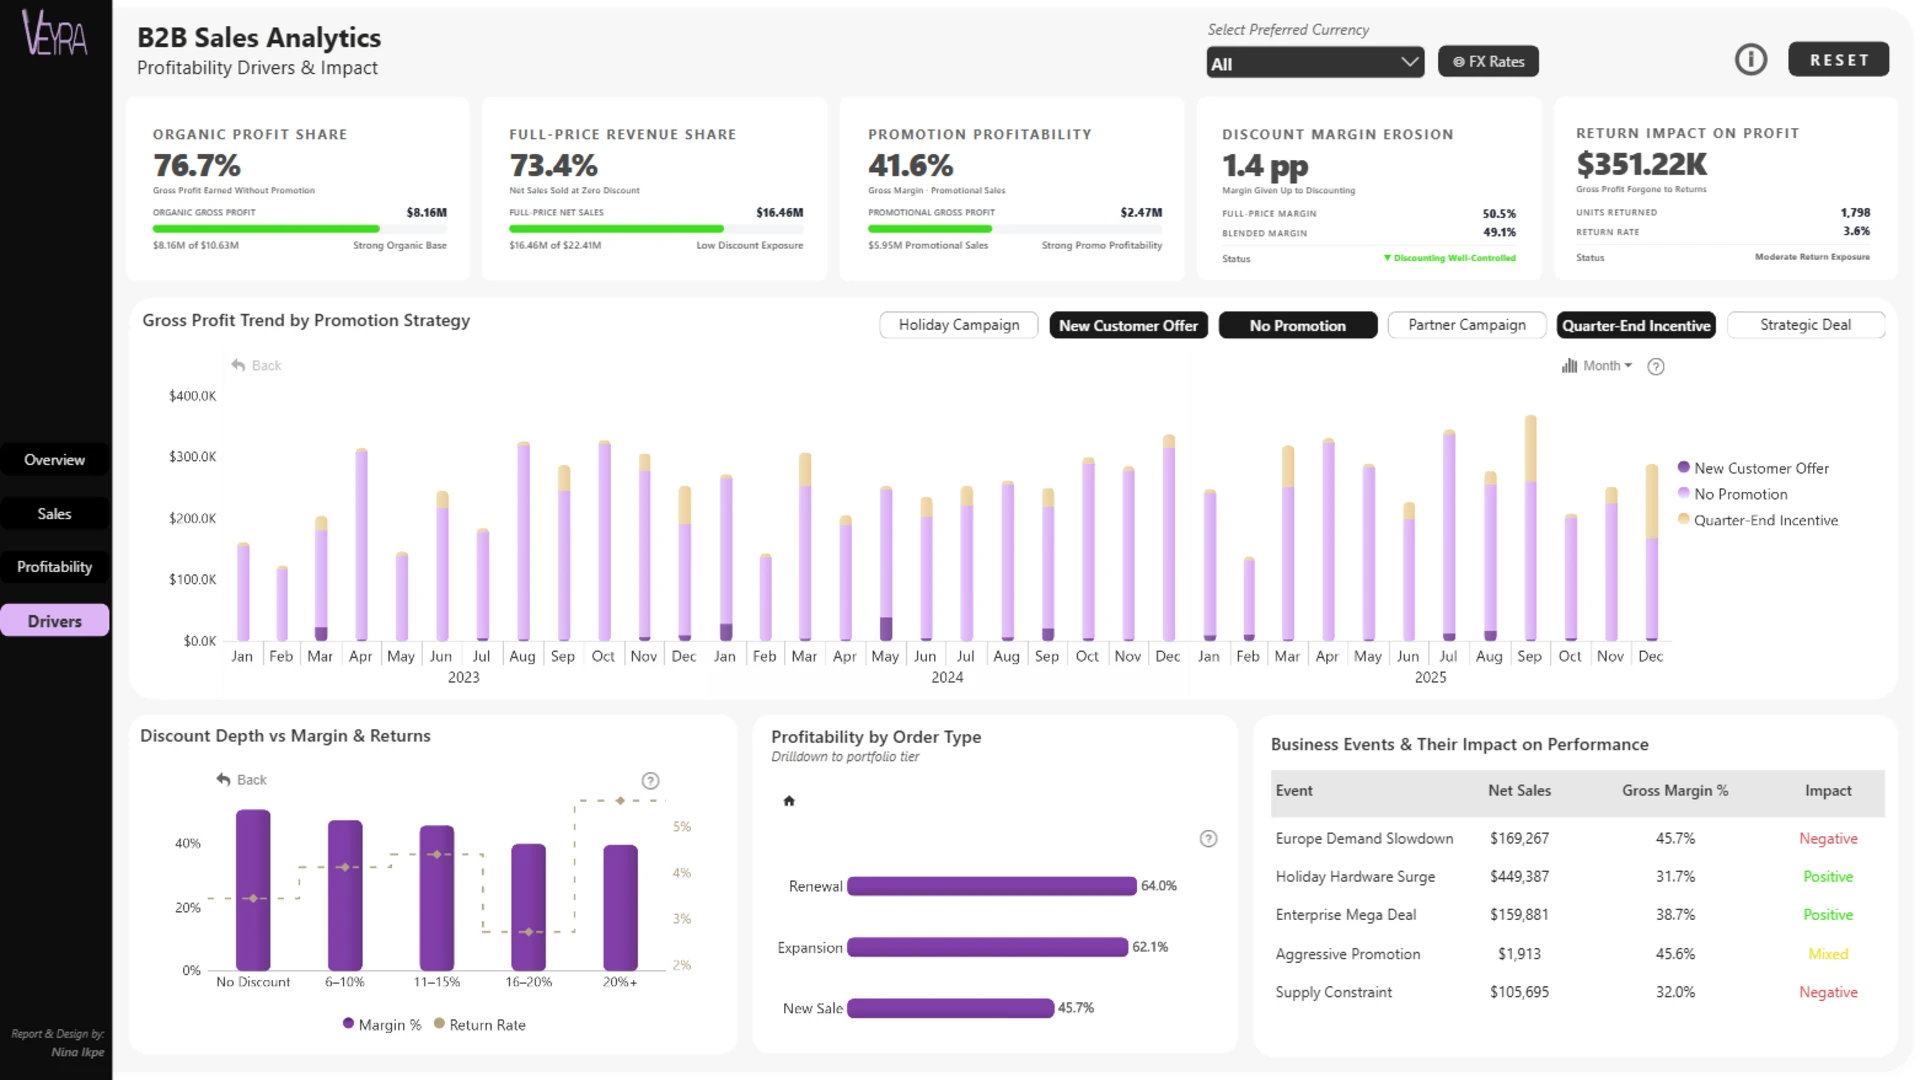Click the 73.4% Full-Price Revenue value
1920x1080 pixels.
pos(553,165)
